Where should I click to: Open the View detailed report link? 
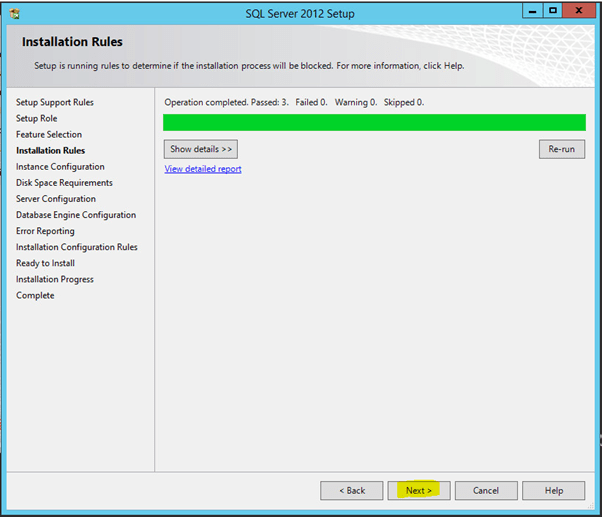coord(203,169)
